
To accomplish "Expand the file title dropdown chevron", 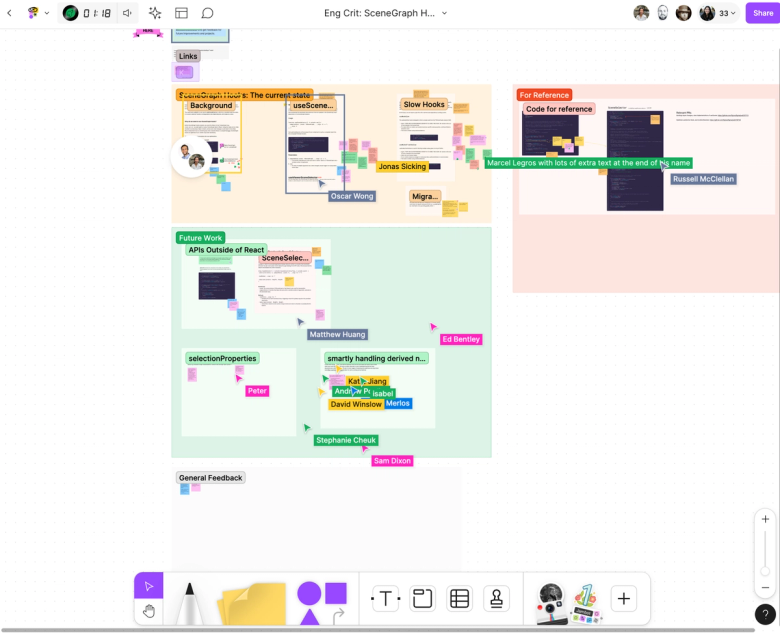I will pos(444,13).
